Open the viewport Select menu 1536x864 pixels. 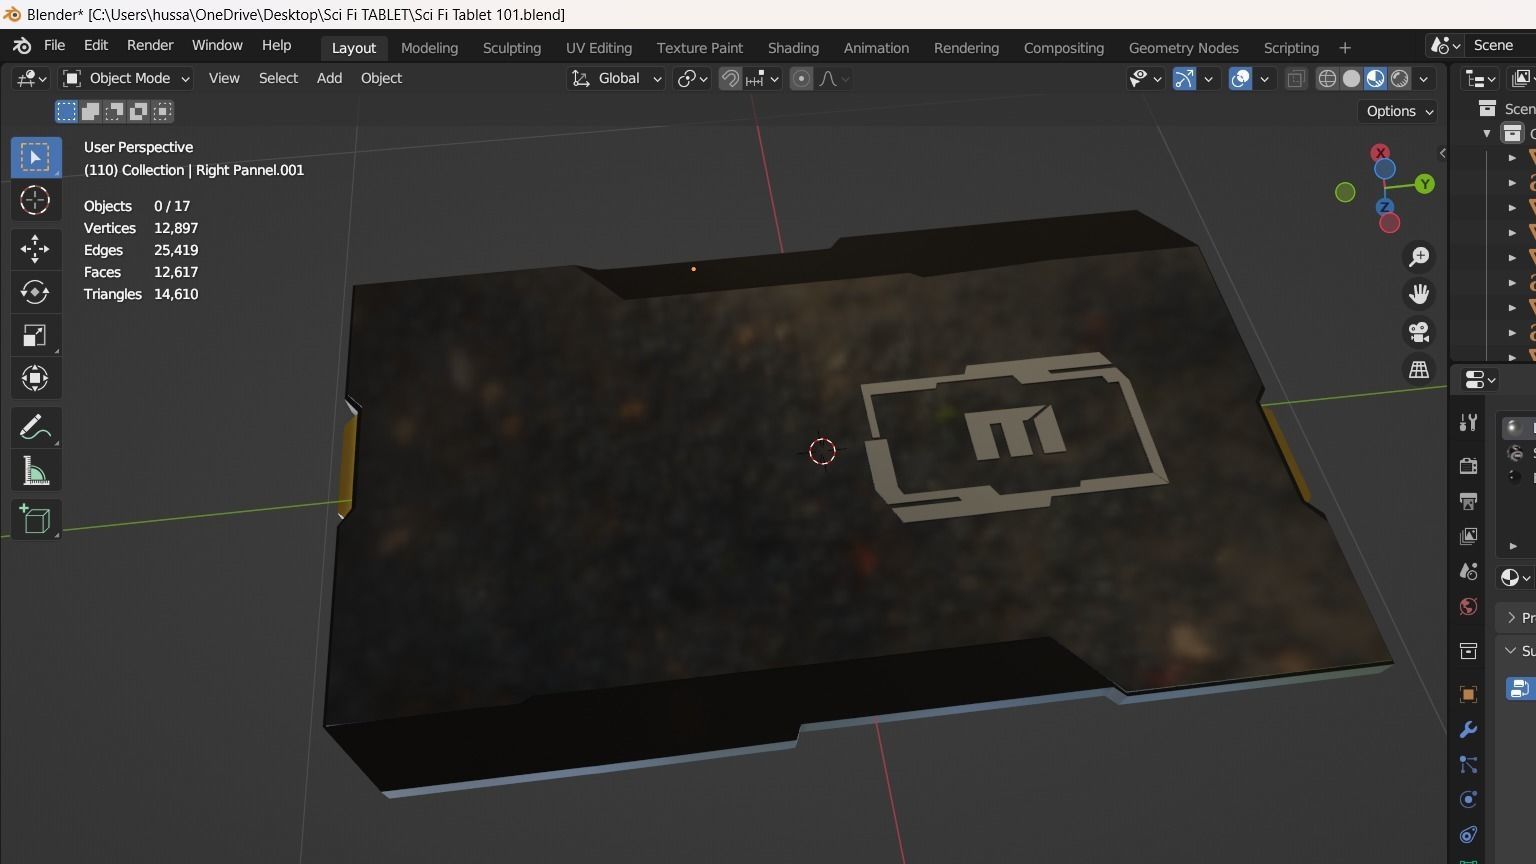point(278,78)
